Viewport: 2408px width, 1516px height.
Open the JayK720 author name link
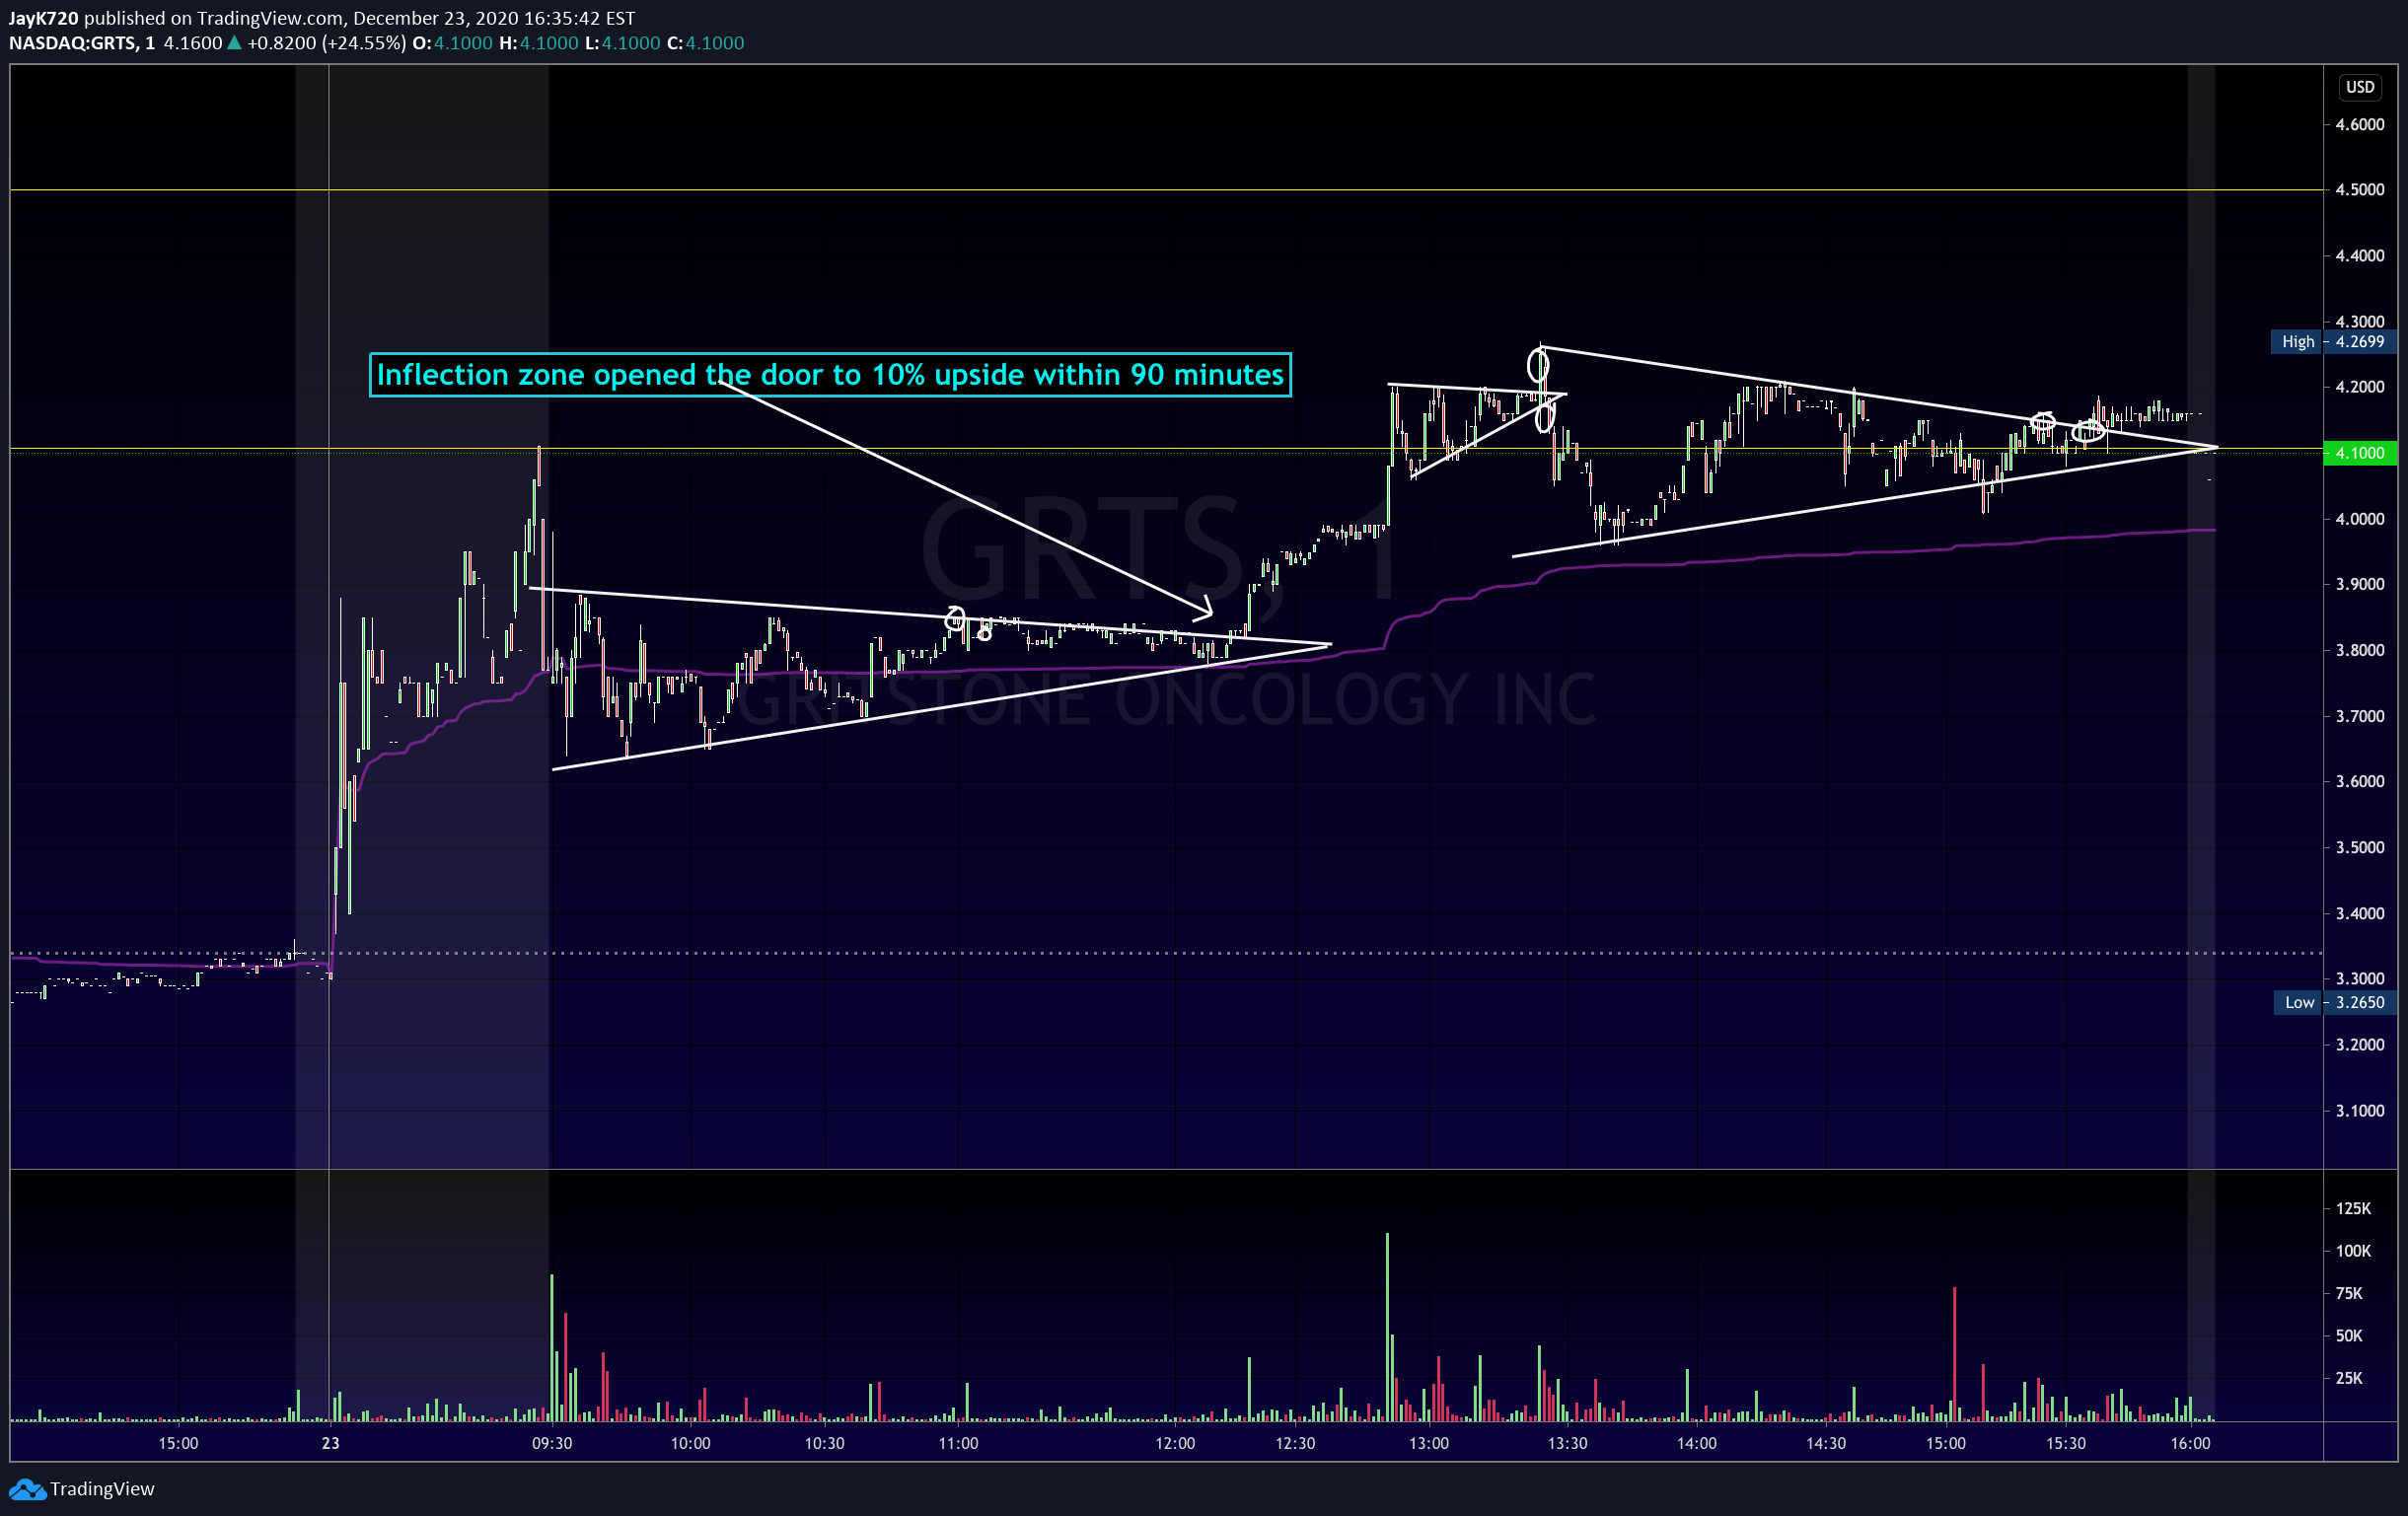(43, 18)
